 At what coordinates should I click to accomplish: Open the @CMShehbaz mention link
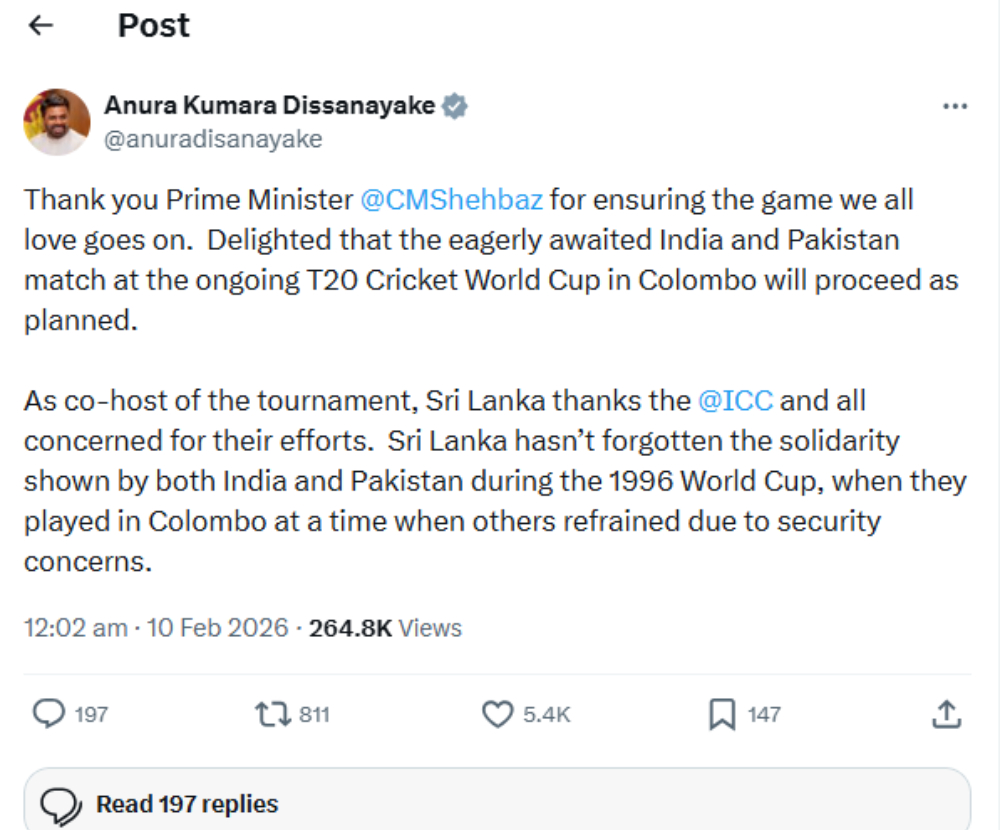pos(451,199)
